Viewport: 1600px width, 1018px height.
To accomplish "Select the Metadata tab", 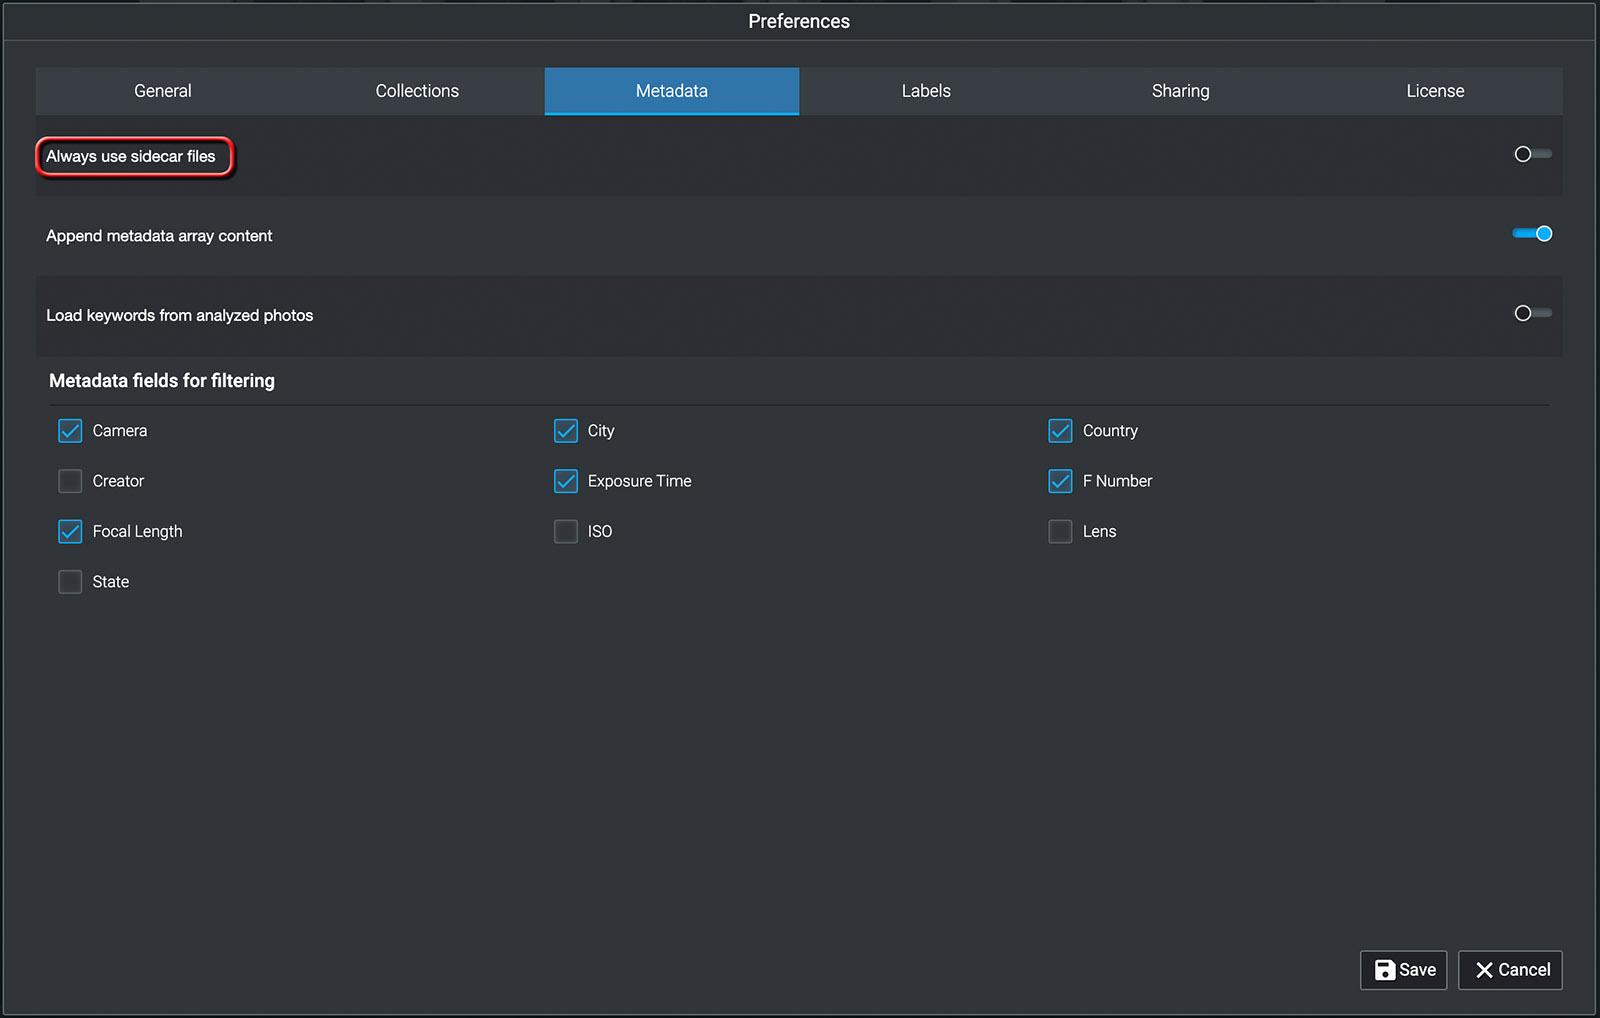I will point(671,91).
